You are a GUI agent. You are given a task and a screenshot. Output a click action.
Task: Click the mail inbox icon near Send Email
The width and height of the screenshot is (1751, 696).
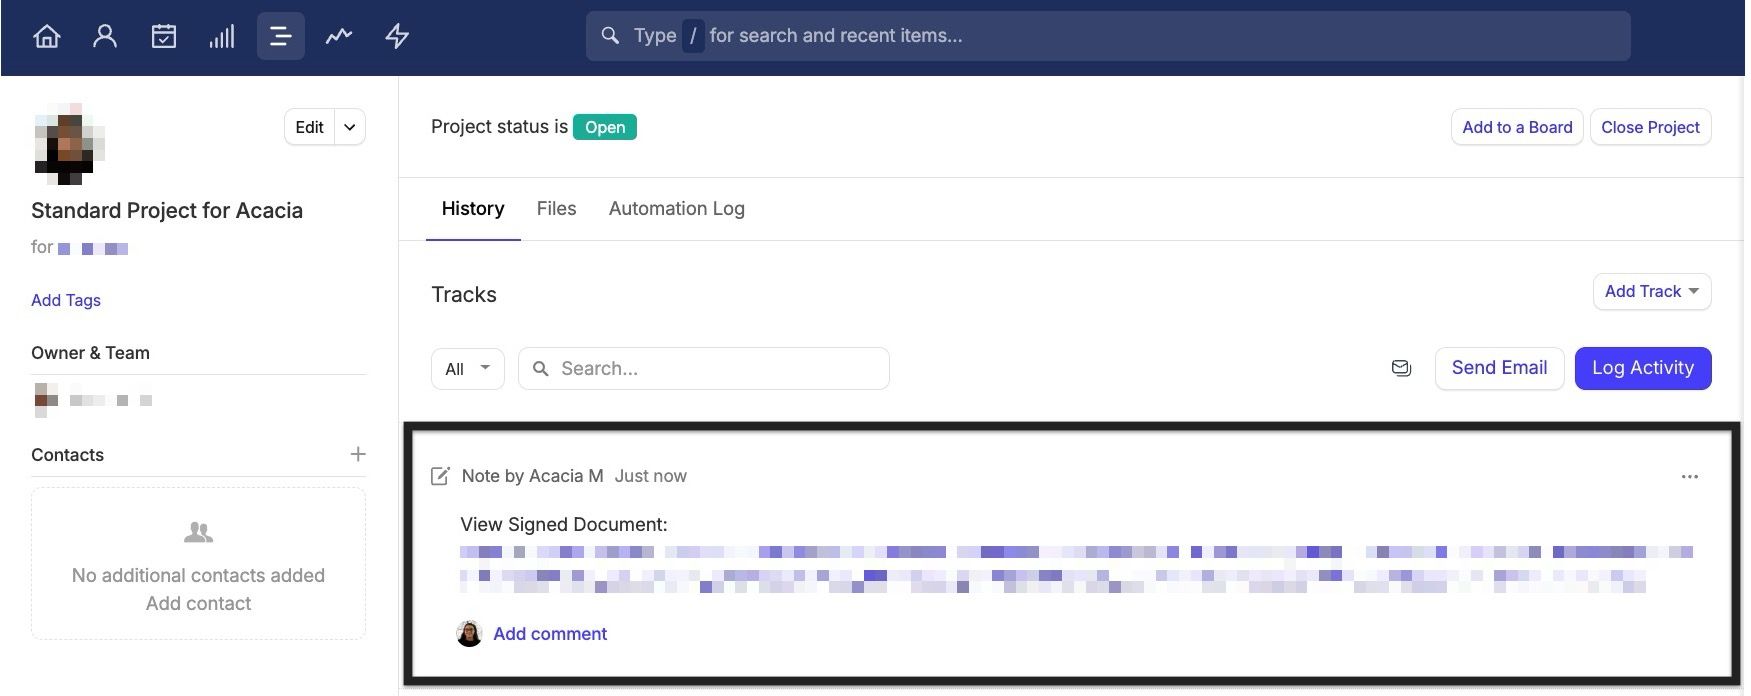pos(1402,368)
